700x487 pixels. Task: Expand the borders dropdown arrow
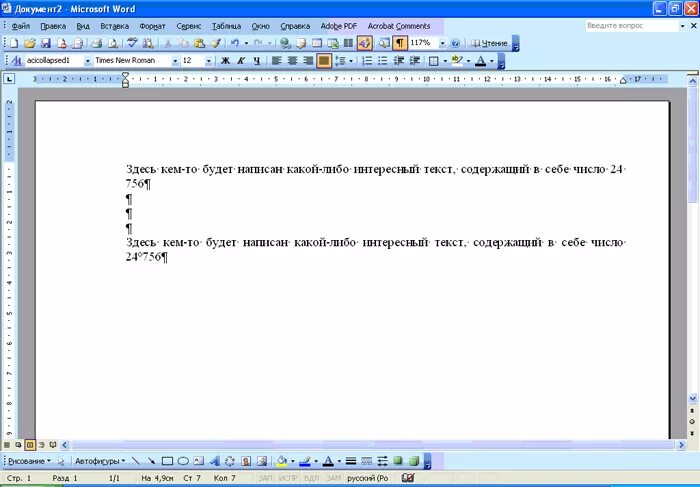click(445, 61)
